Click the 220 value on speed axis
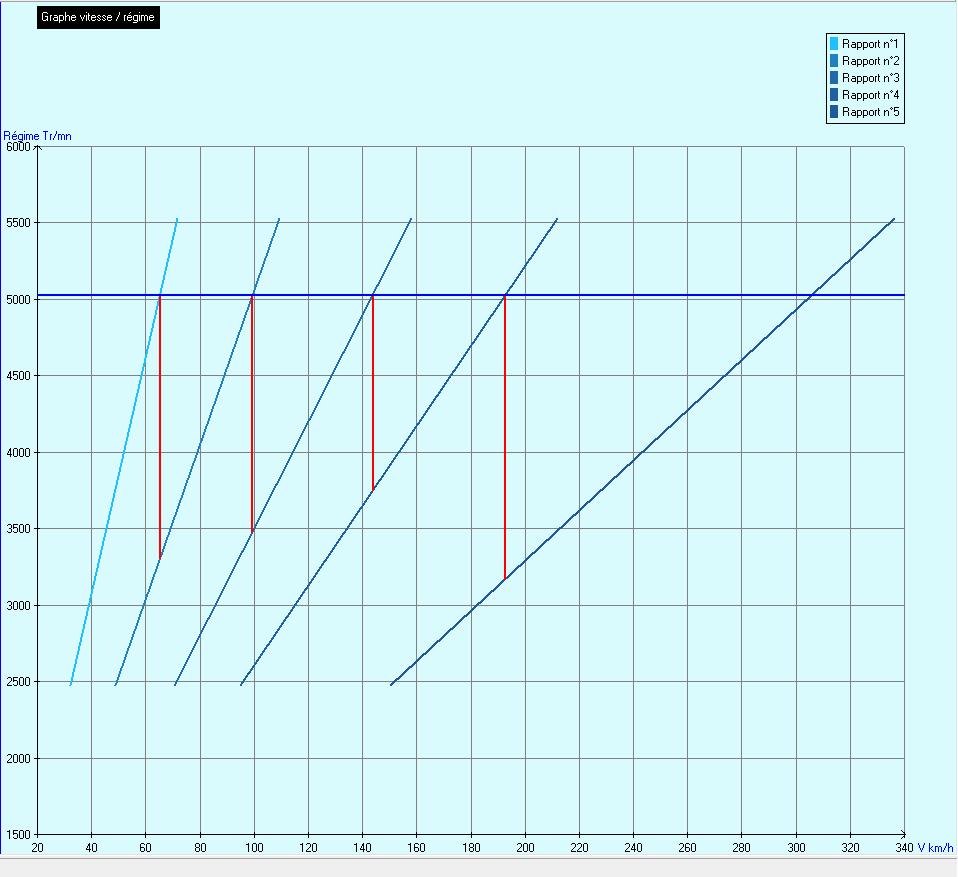958x877 pixels. tap(579, 848)
